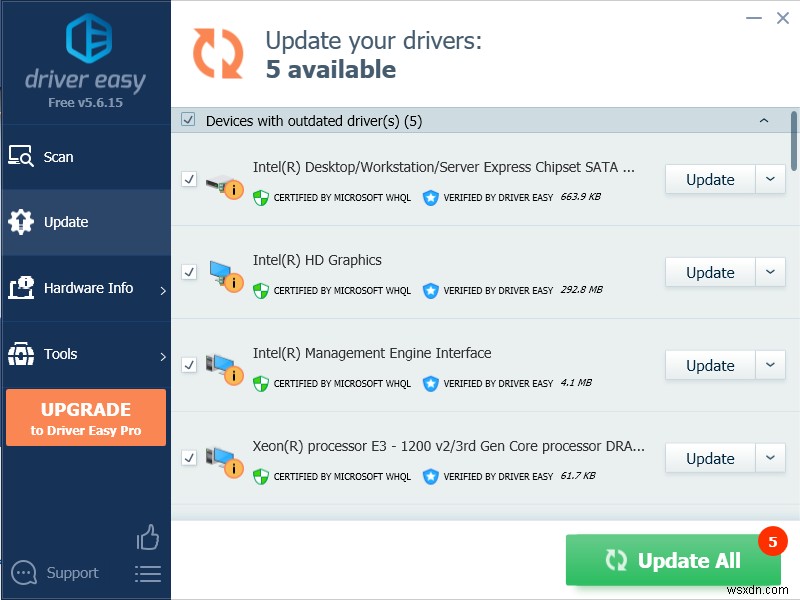800x600 pixels.
Task: Click Update for the Express Chipset SATA driver
Action: pos(709,179)
